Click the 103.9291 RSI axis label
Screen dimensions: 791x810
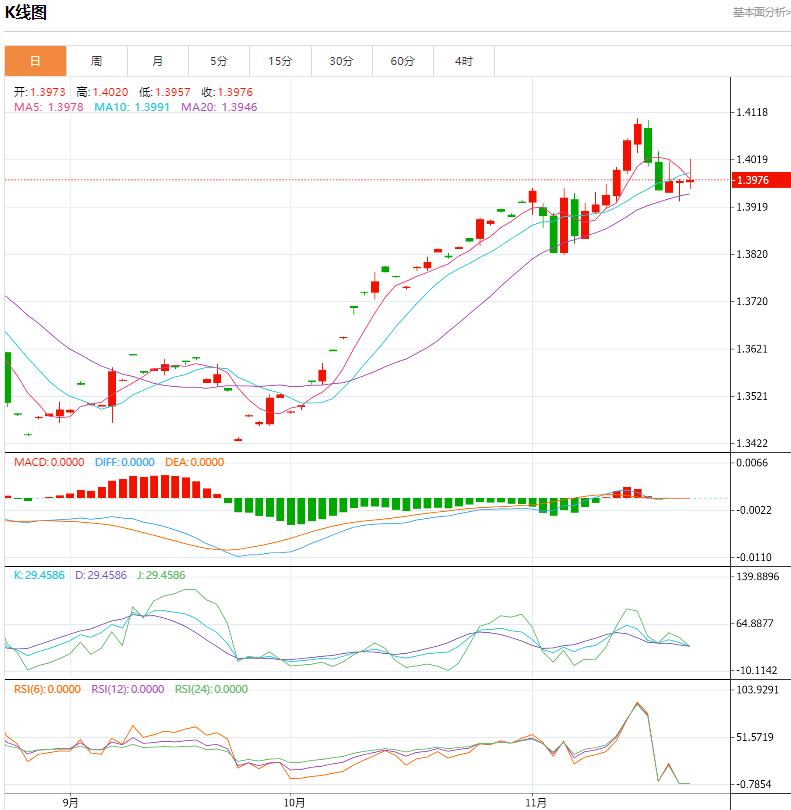coord(757,690)
